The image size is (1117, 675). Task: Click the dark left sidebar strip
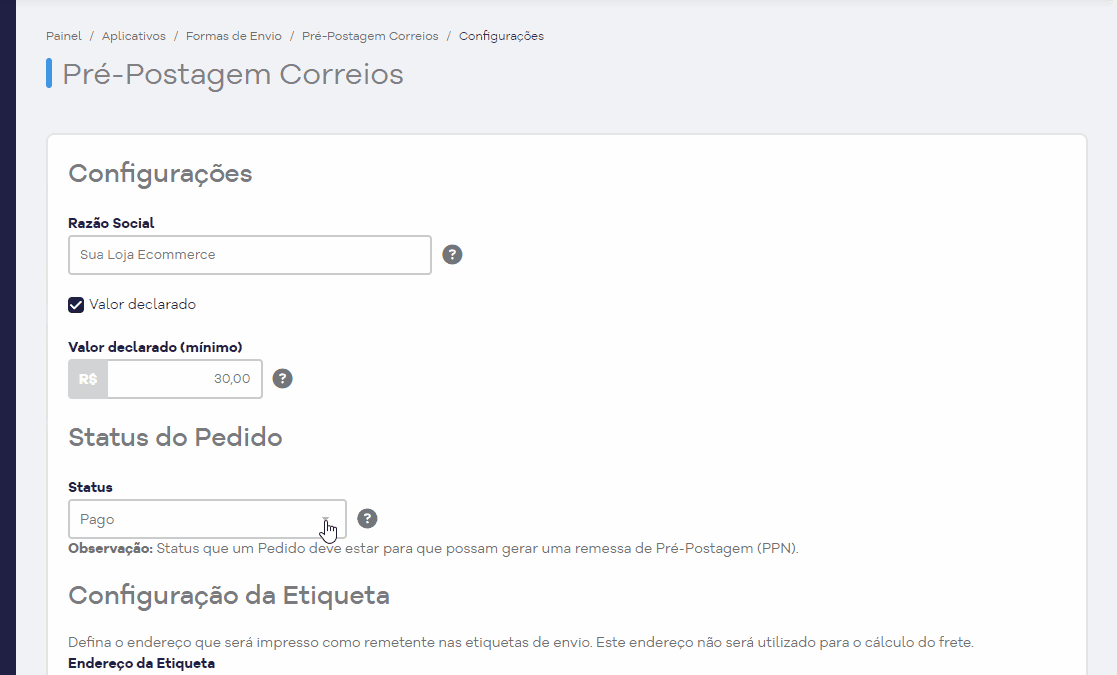click(8, 338)
